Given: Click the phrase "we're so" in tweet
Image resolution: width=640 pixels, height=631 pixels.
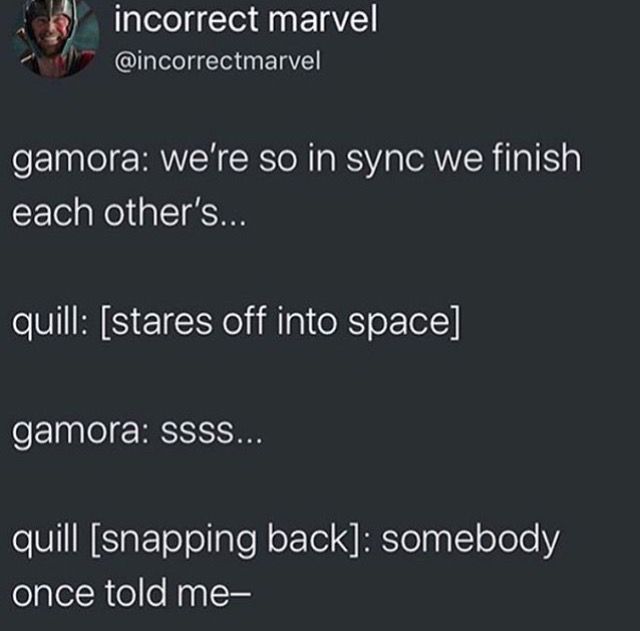Looking at the screenshot, I should pos(229,159).
